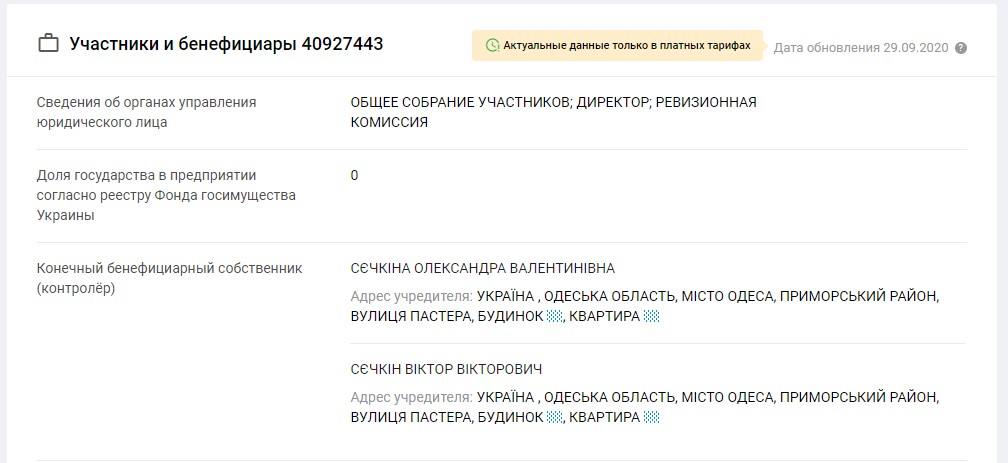Reveal hidden БУДИНОК number for Сєчкіна Олександра
1008x463 pixels.
[x=554, y=316]
